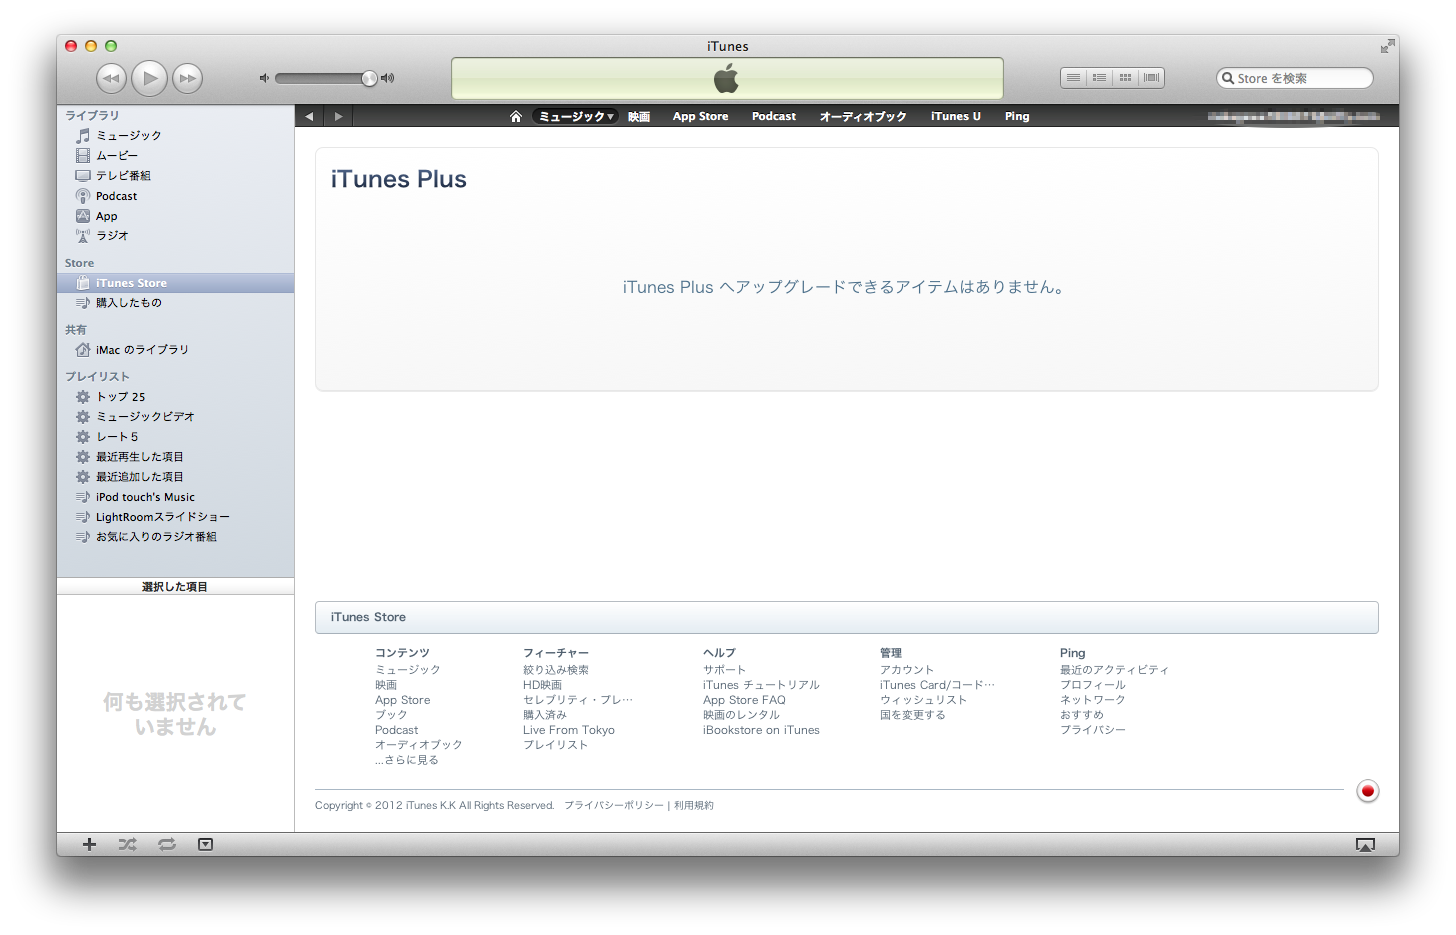Open the AirPlay speaker selector icon

coord(1365,845)
